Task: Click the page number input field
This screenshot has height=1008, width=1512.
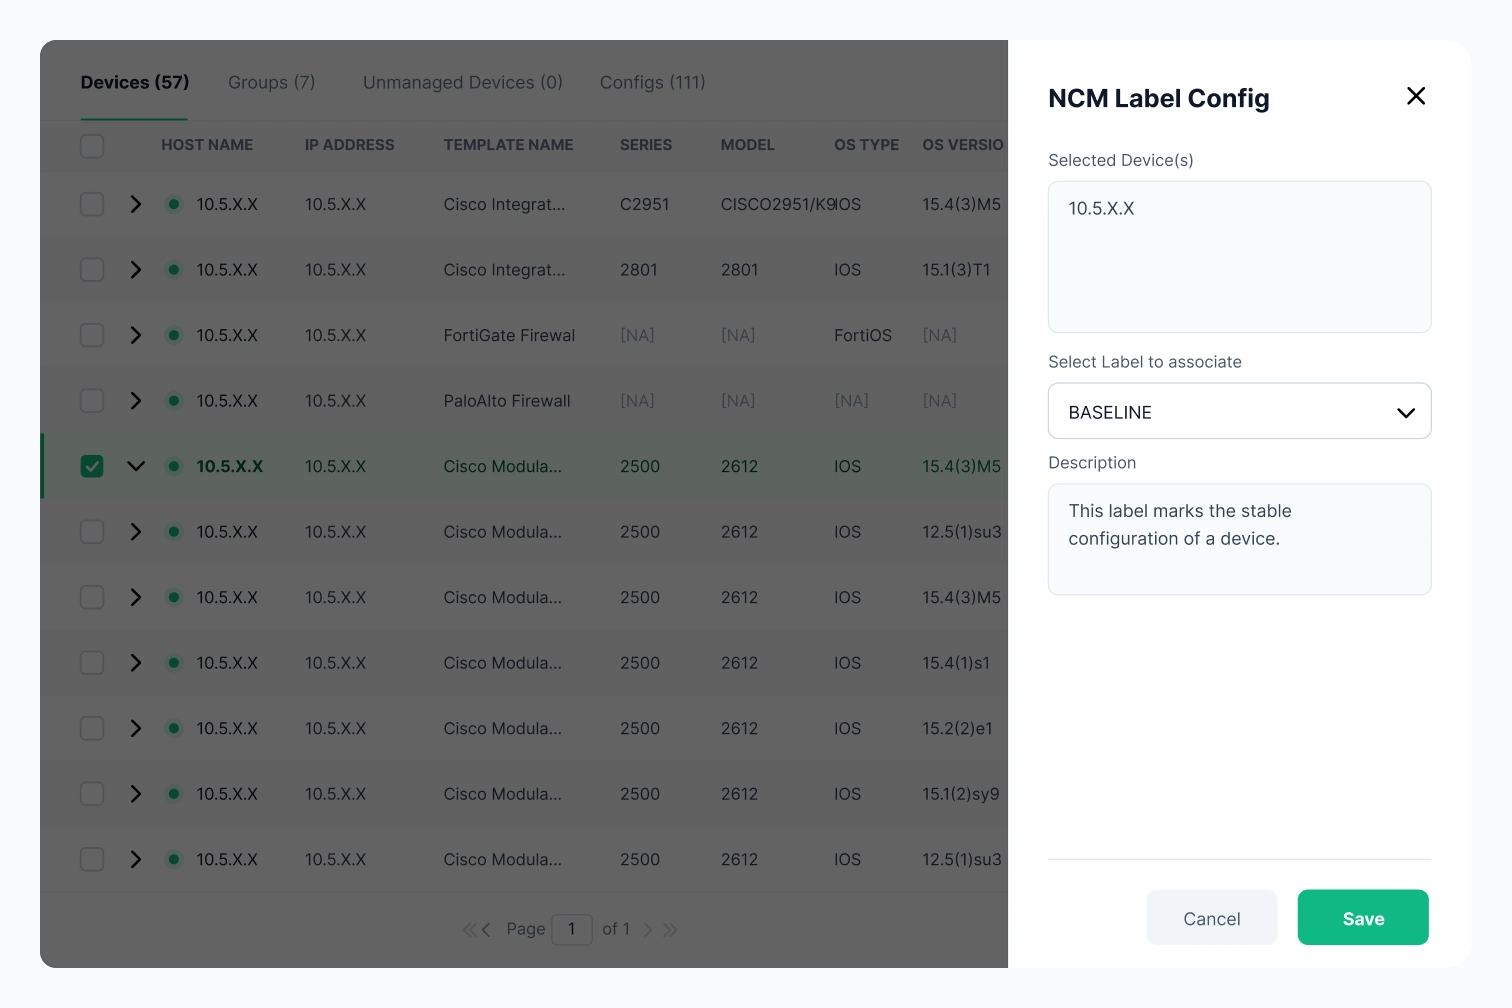Action: 572,929
